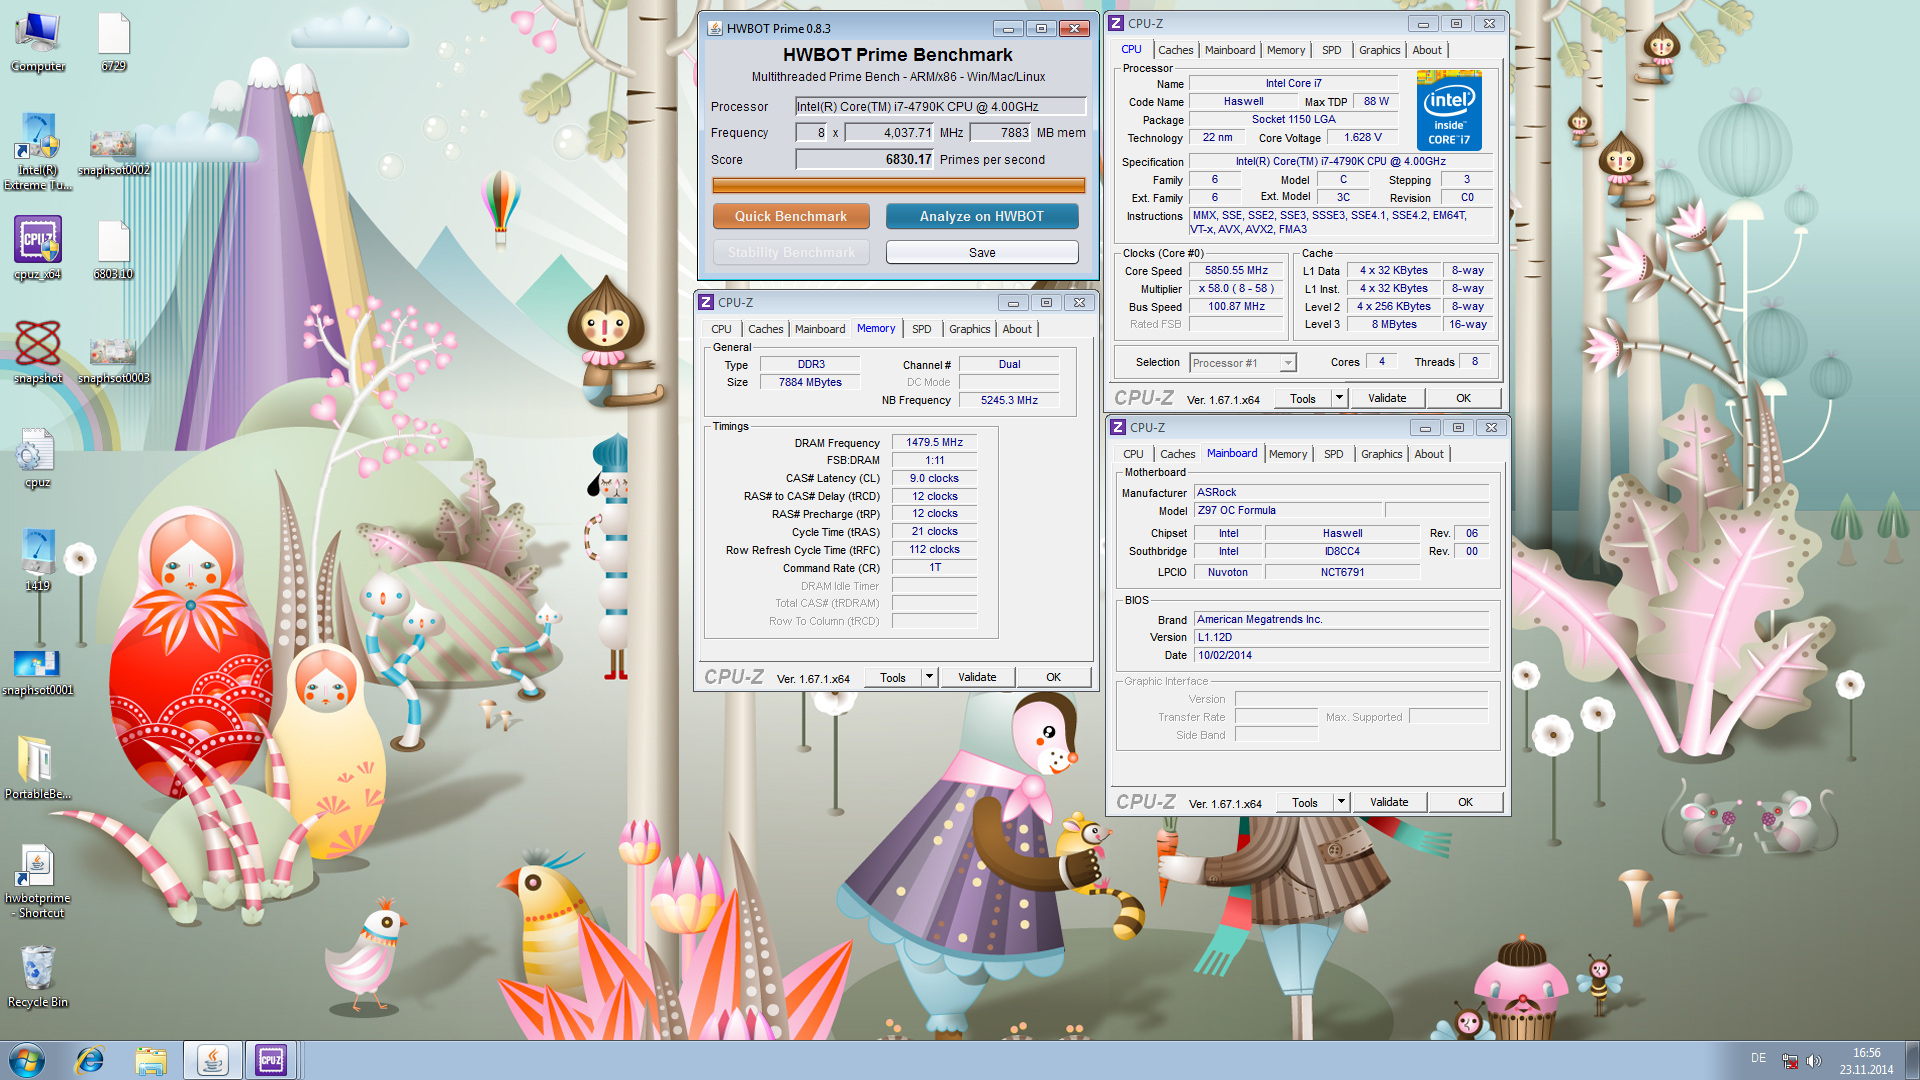Switch to Caches tab in Memory window

(x=765, y=329)
